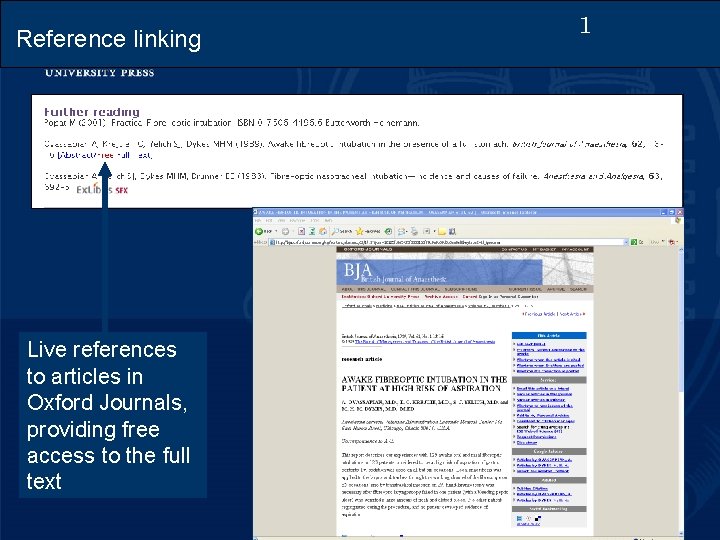720x540 pixels.
Task: Open the Back history dropdown arrow
Action: (276, 231)
